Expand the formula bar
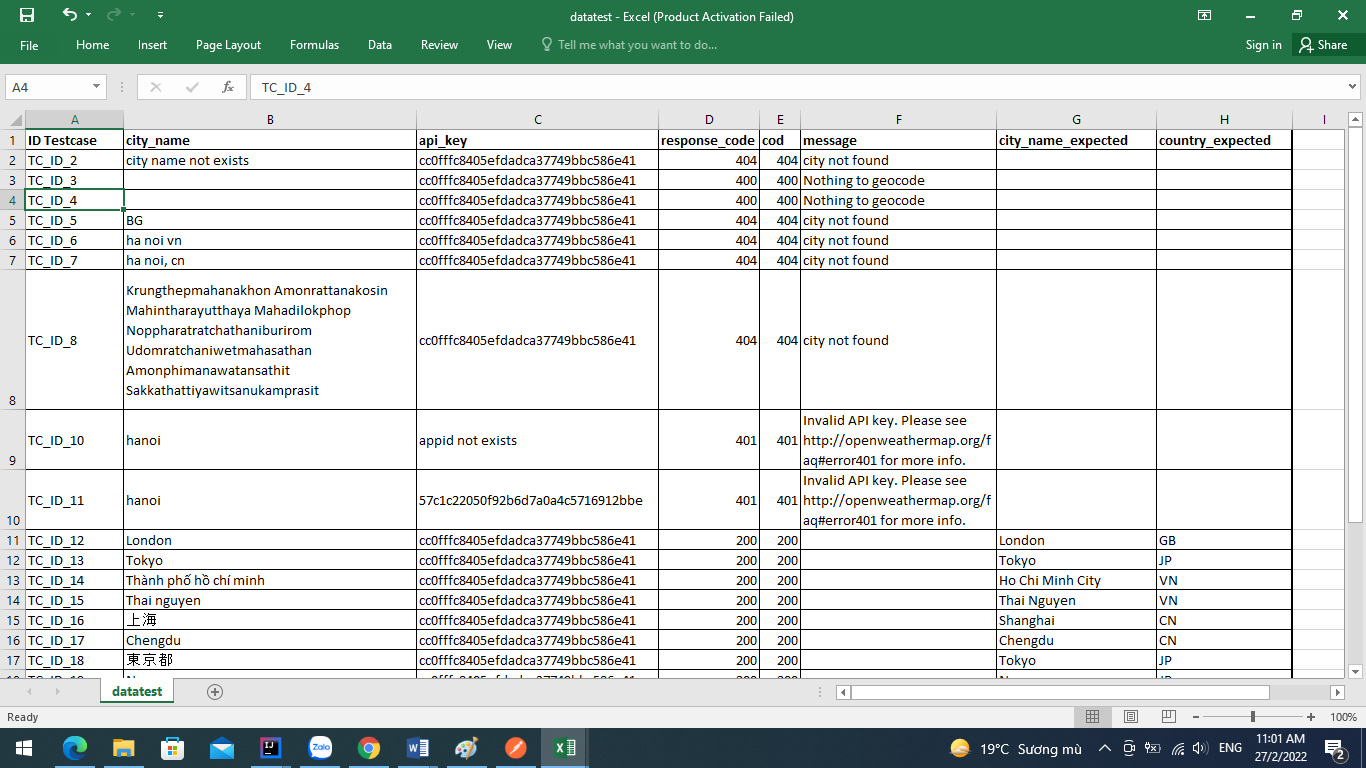This screenshot has width=1366, height=768. click(1353, 87)
